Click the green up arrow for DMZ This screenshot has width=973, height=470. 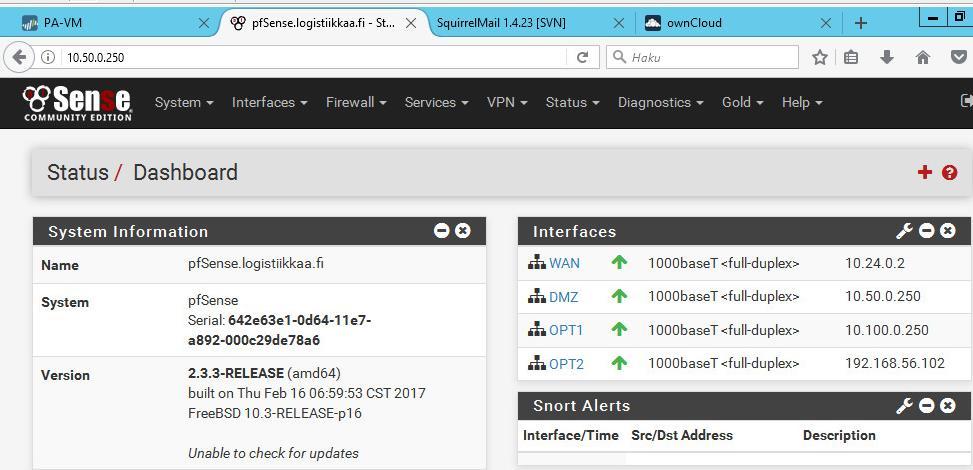[619, 296]
